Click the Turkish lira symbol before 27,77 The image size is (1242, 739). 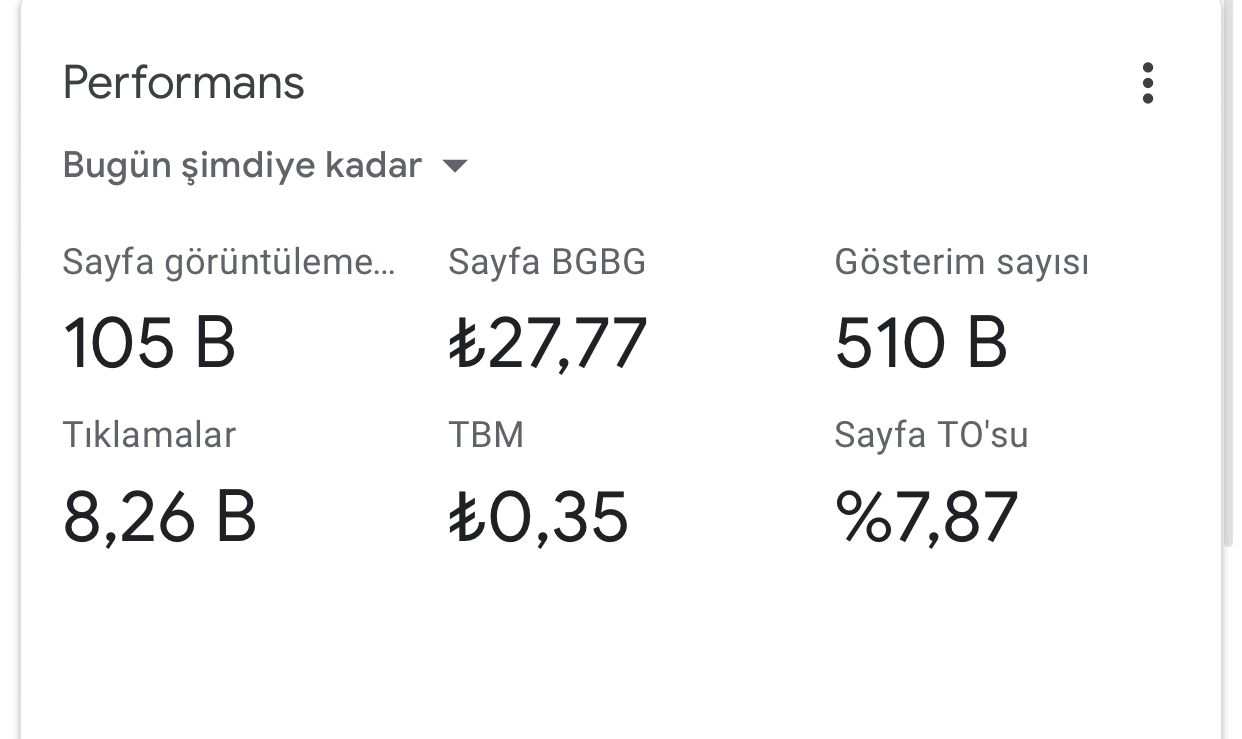[467, 343]
